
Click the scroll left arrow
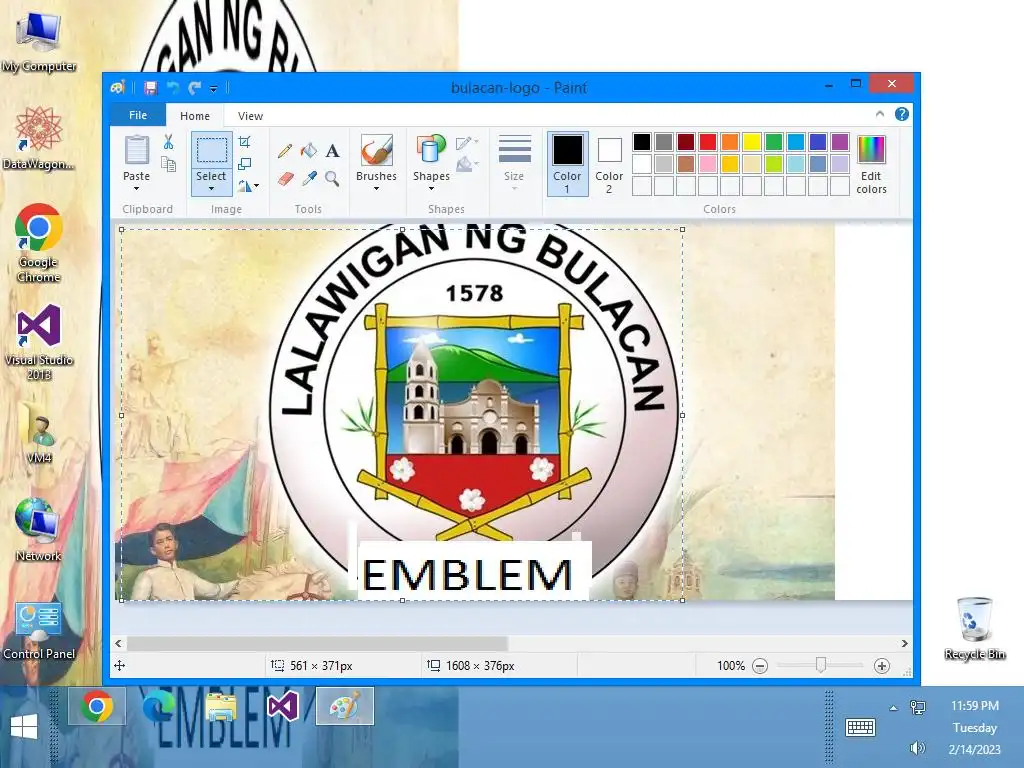tap(118, 644)
